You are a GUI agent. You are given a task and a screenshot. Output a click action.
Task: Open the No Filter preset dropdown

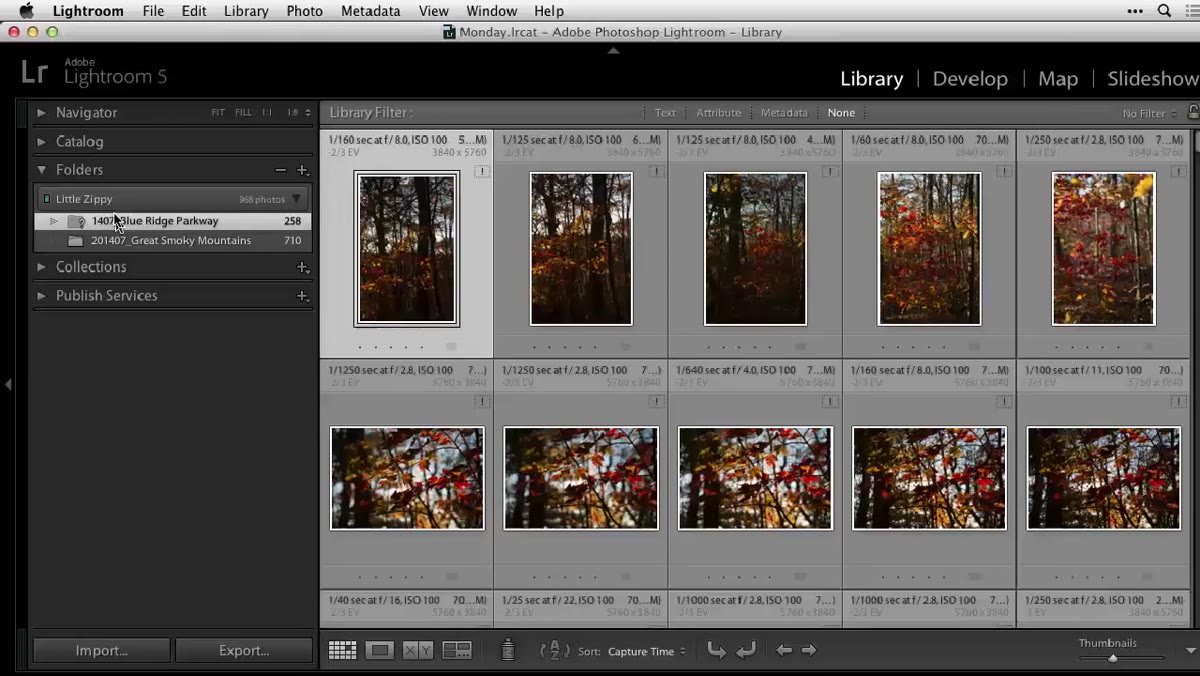[1149, 114]
